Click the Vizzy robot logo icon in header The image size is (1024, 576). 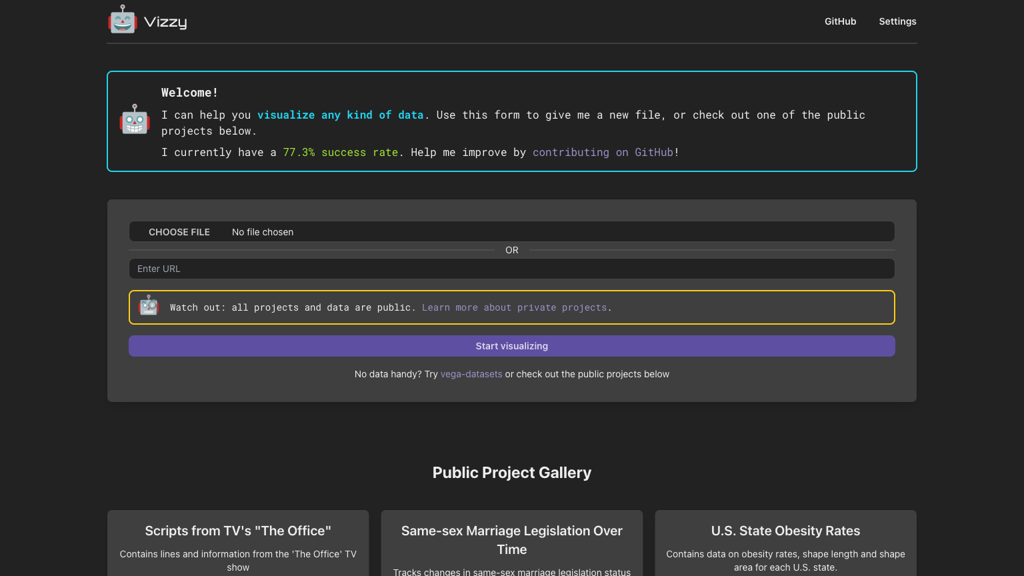pyautogui.click(x=122, y=20)
